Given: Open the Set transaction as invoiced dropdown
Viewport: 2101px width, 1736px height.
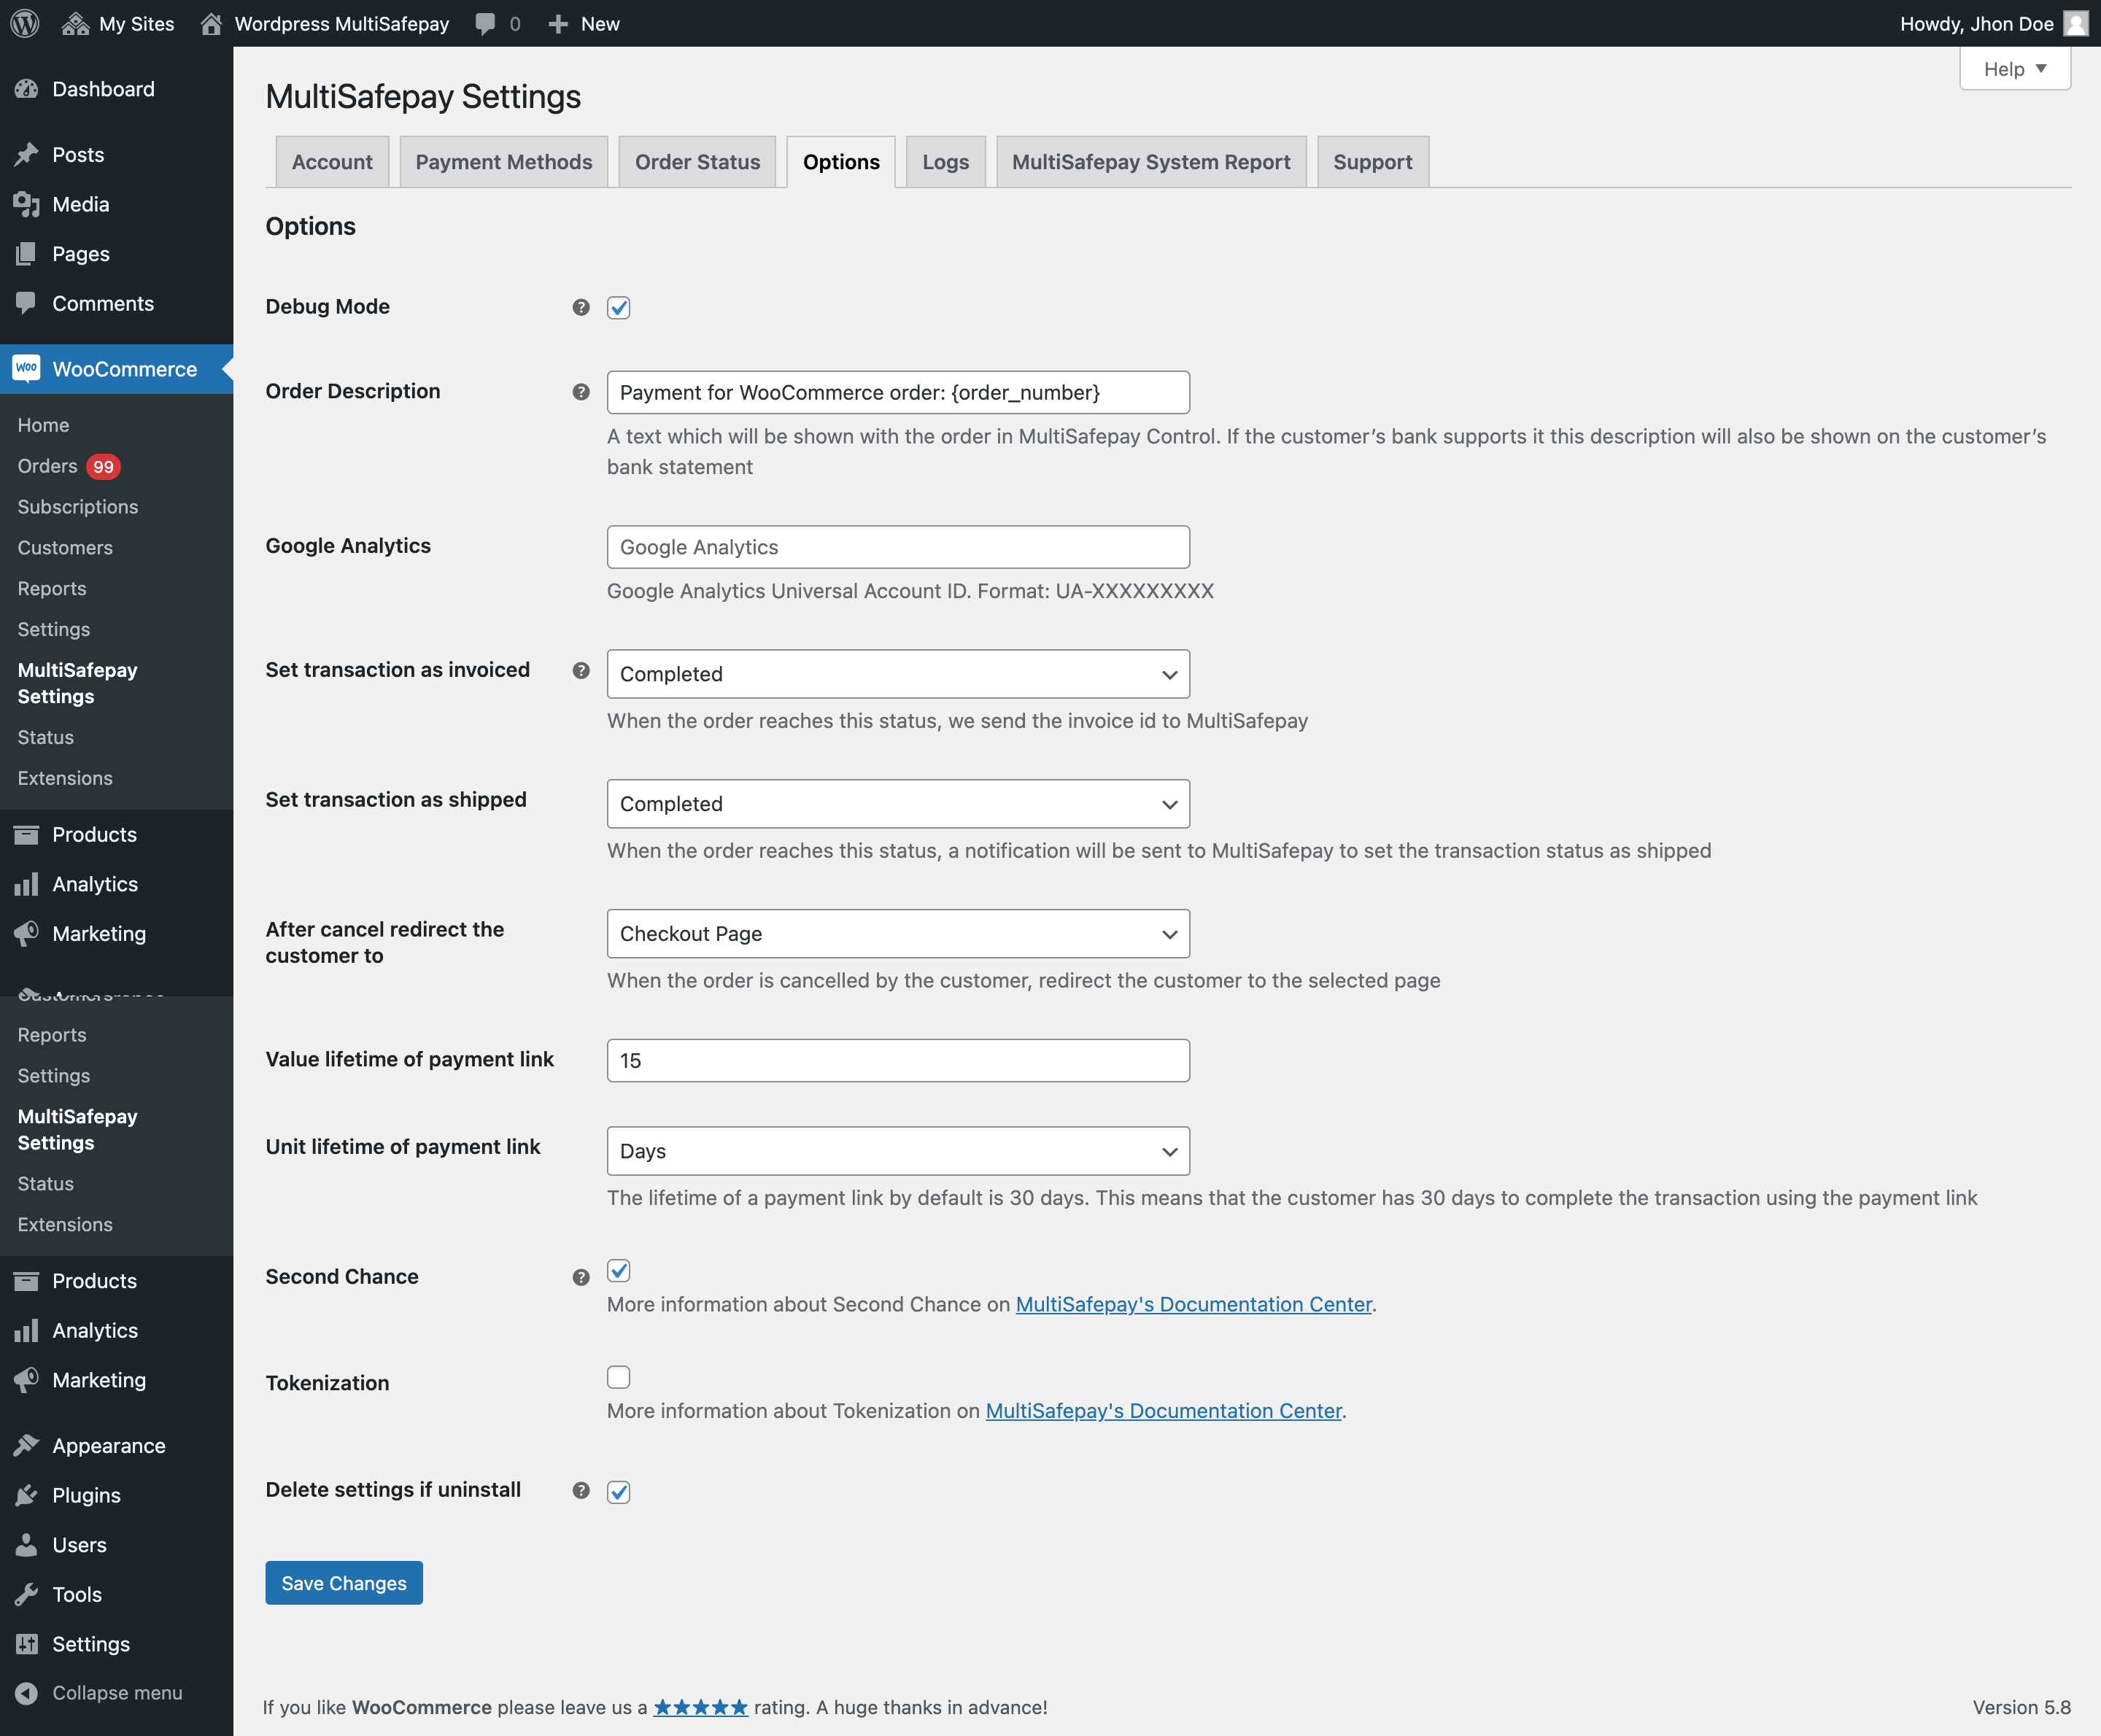Looking at the screenshot, I should pyautogui.click(x=898, y=674).
